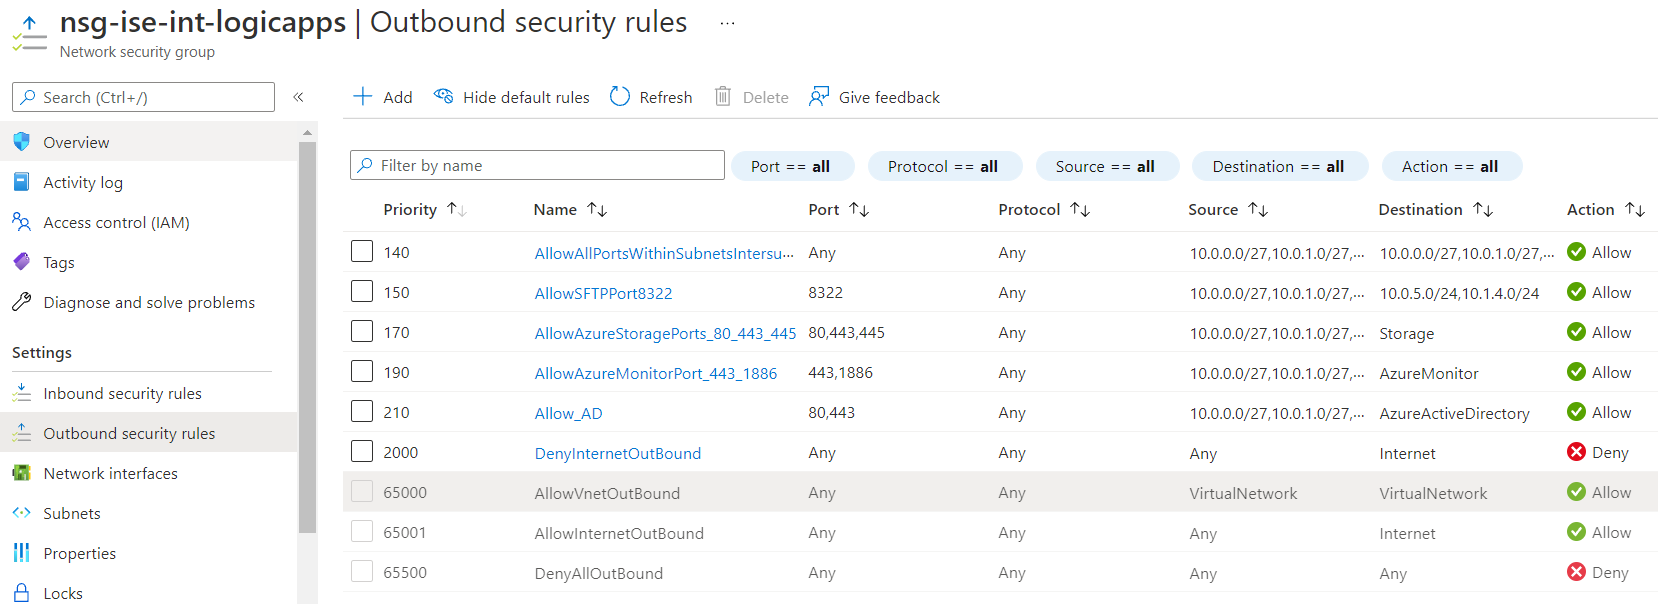Click the network security group header icon

coord(29,34)
